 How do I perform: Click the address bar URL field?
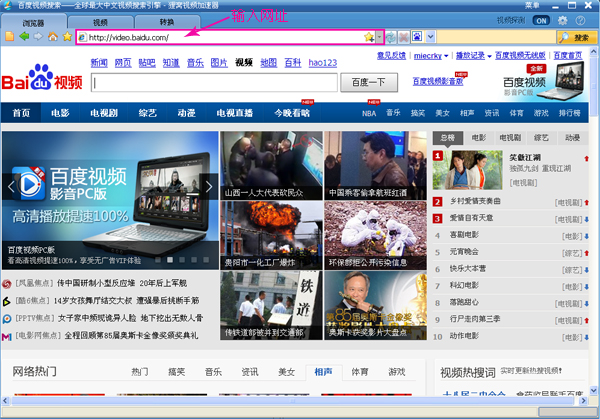225,37
